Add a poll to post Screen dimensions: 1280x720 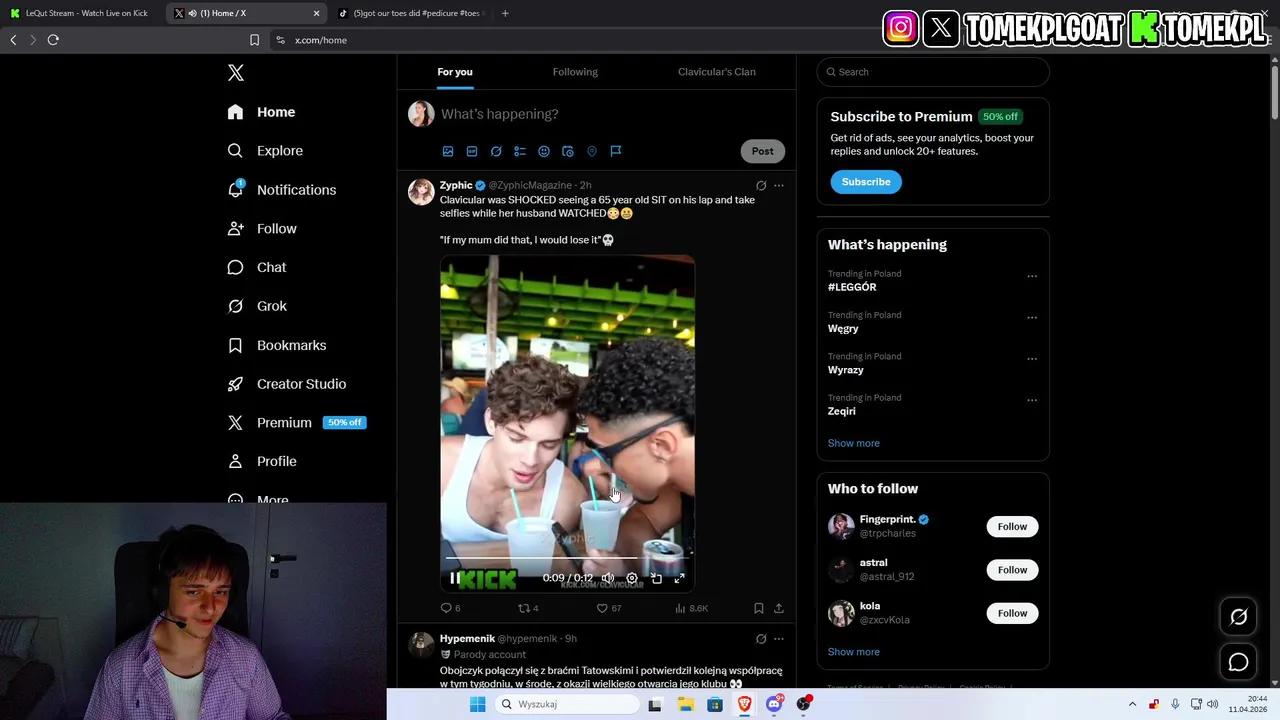[520, 151]
